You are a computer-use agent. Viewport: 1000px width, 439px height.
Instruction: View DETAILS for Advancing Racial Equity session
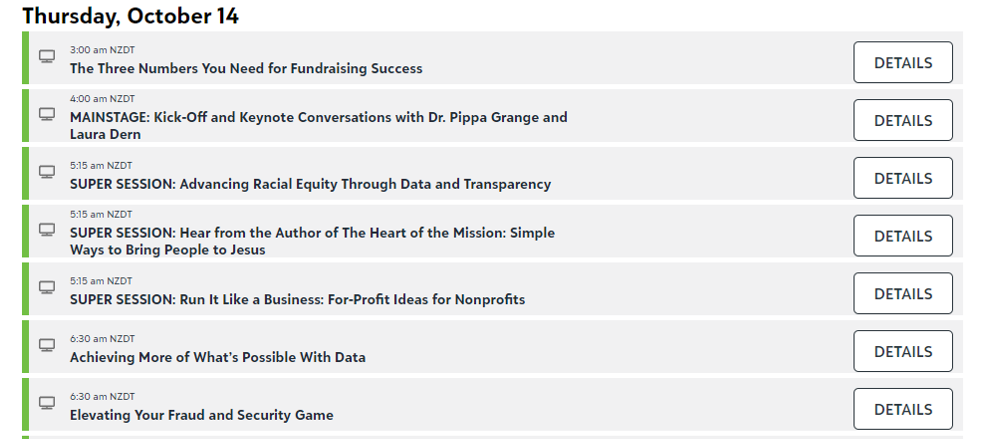902,178
